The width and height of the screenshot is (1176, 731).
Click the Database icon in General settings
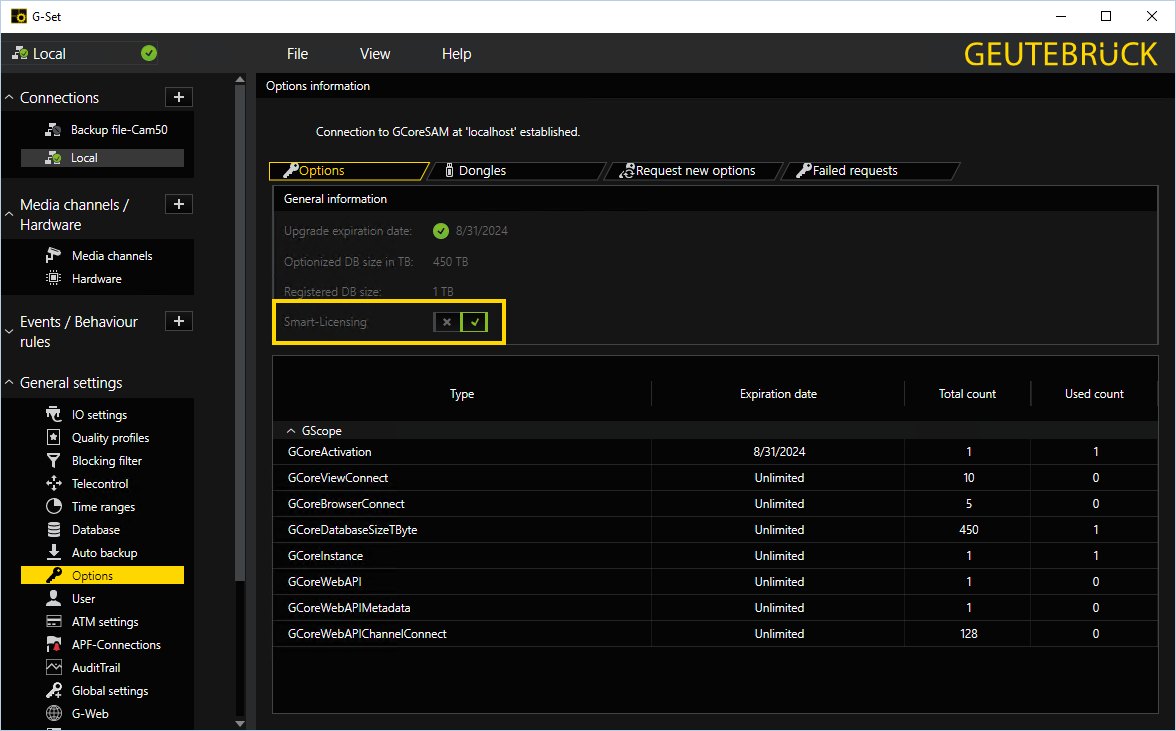[x=54, y=530]
